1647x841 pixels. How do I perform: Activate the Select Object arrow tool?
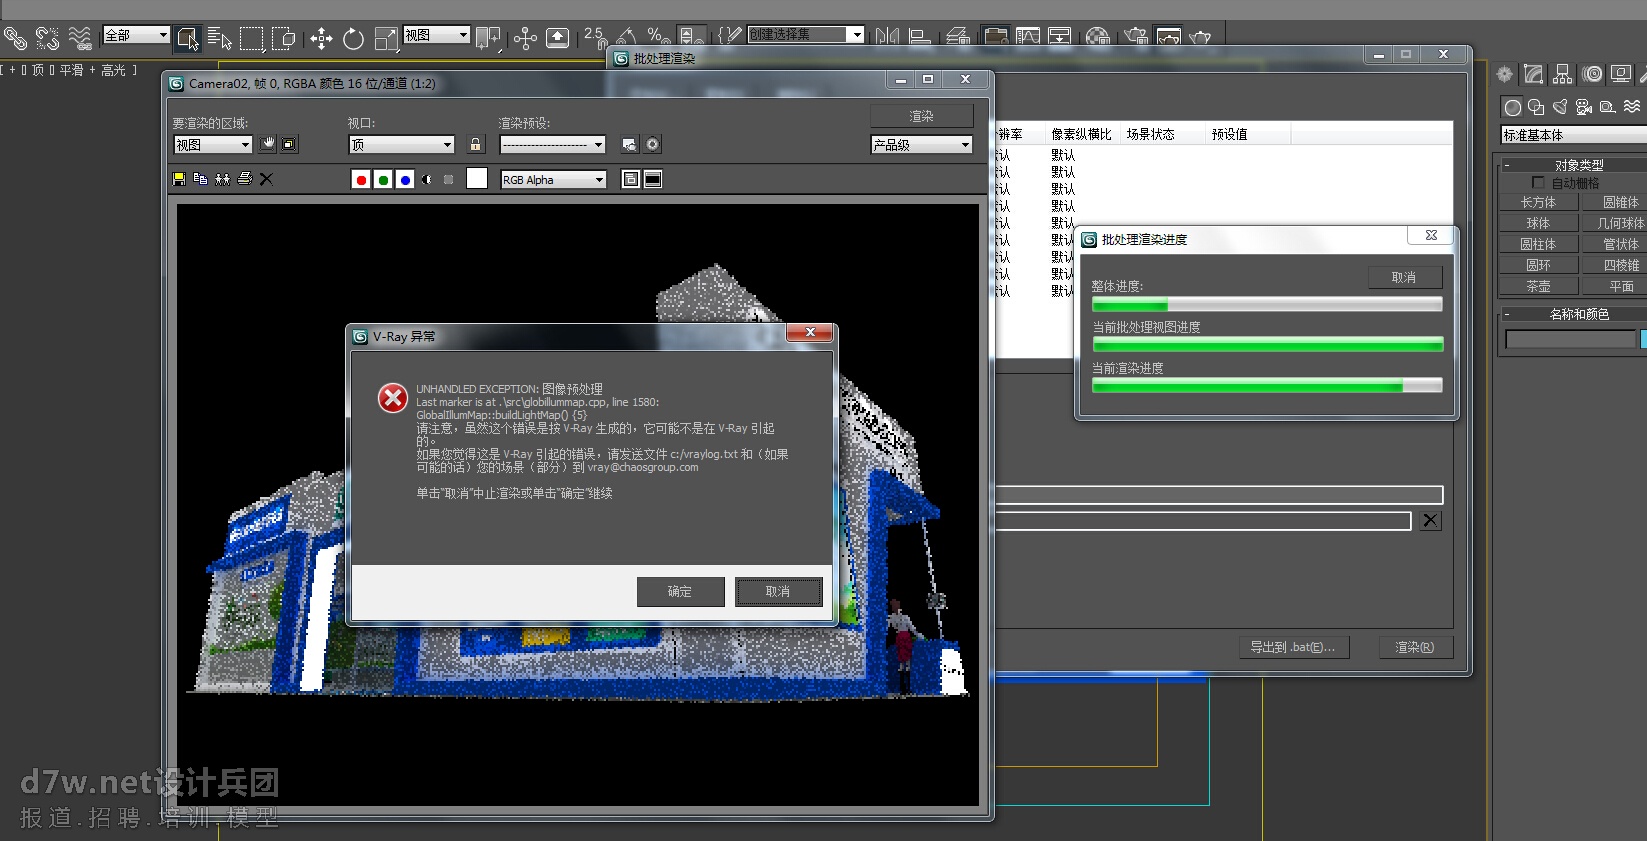pyautogui.click(x=188, y=39)
